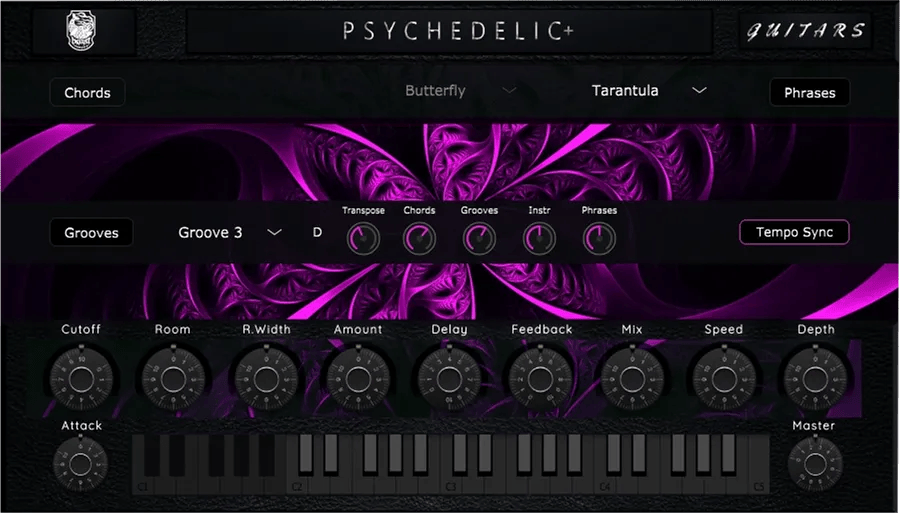This screenshot has height=513, width=900.
Task: Click the Cutoff dial
Action: click(x=81, y=378)
